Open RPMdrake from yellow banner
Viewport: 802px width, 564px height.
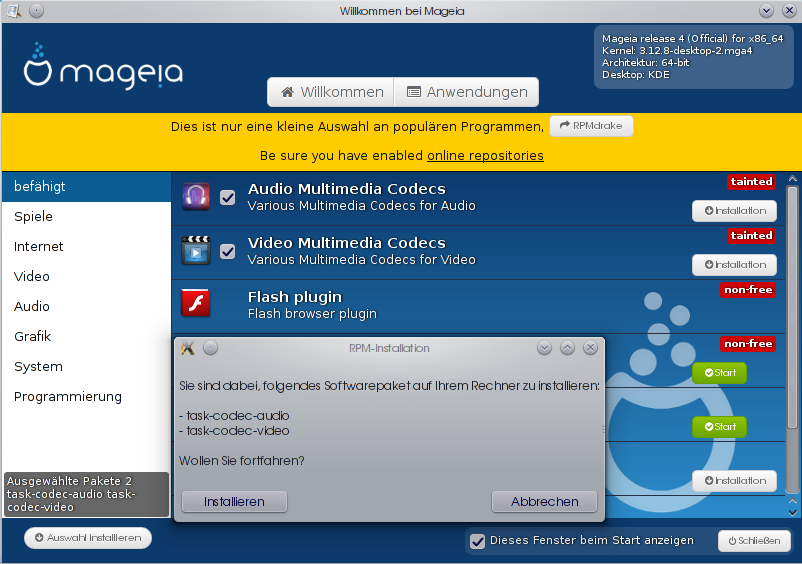point(591,126)
